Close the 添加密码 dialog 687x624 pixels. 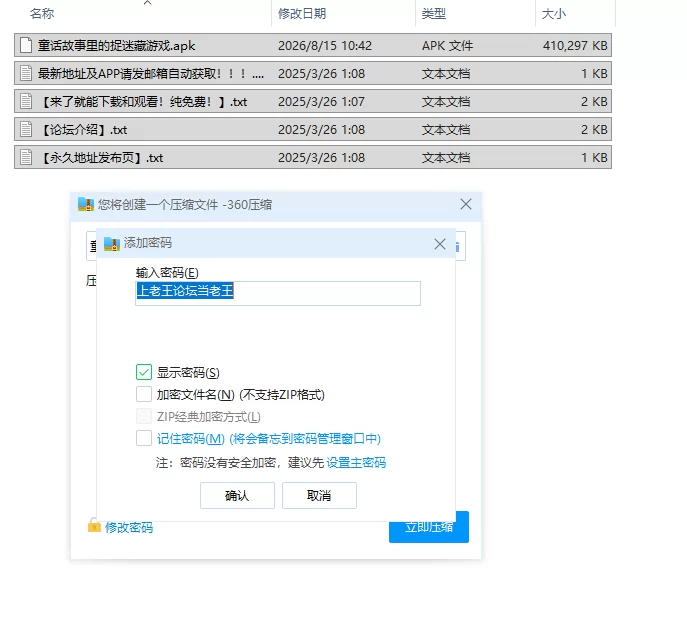pos(440,244)
